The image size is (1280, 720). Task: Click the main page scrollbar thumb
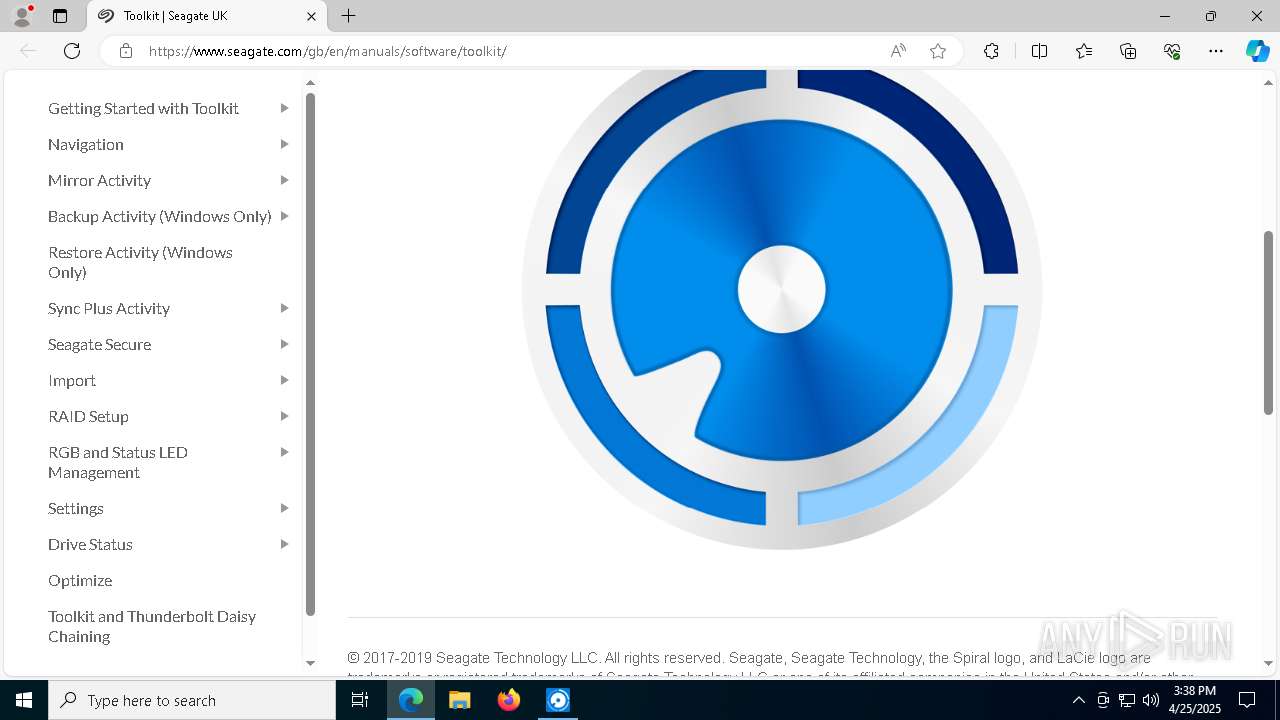click(1268, 322)
